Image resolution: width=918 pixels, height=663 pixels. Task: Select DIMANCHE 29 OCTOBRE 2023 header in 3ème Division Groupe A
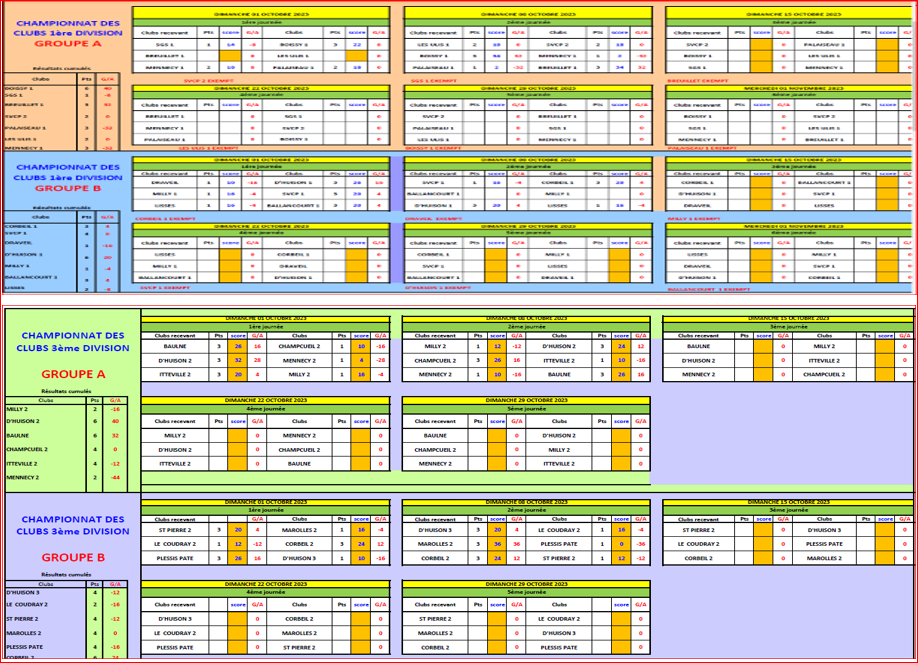pos(525,401)
